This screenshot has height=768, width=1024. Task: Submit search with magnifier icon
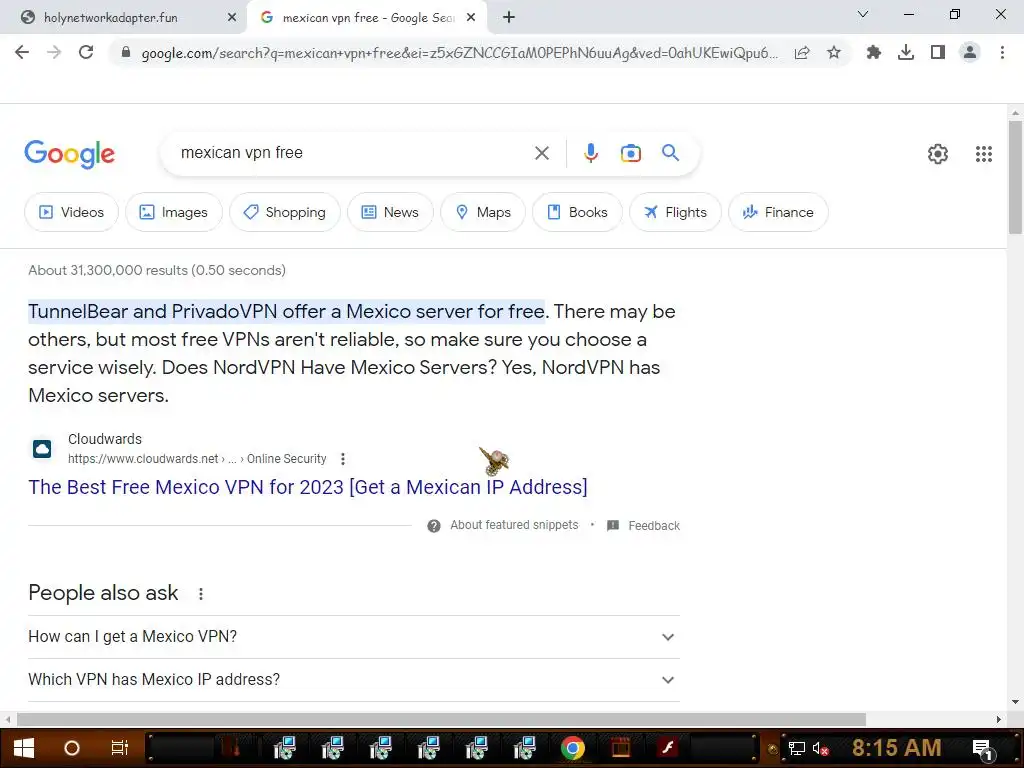tap(670, 153)
